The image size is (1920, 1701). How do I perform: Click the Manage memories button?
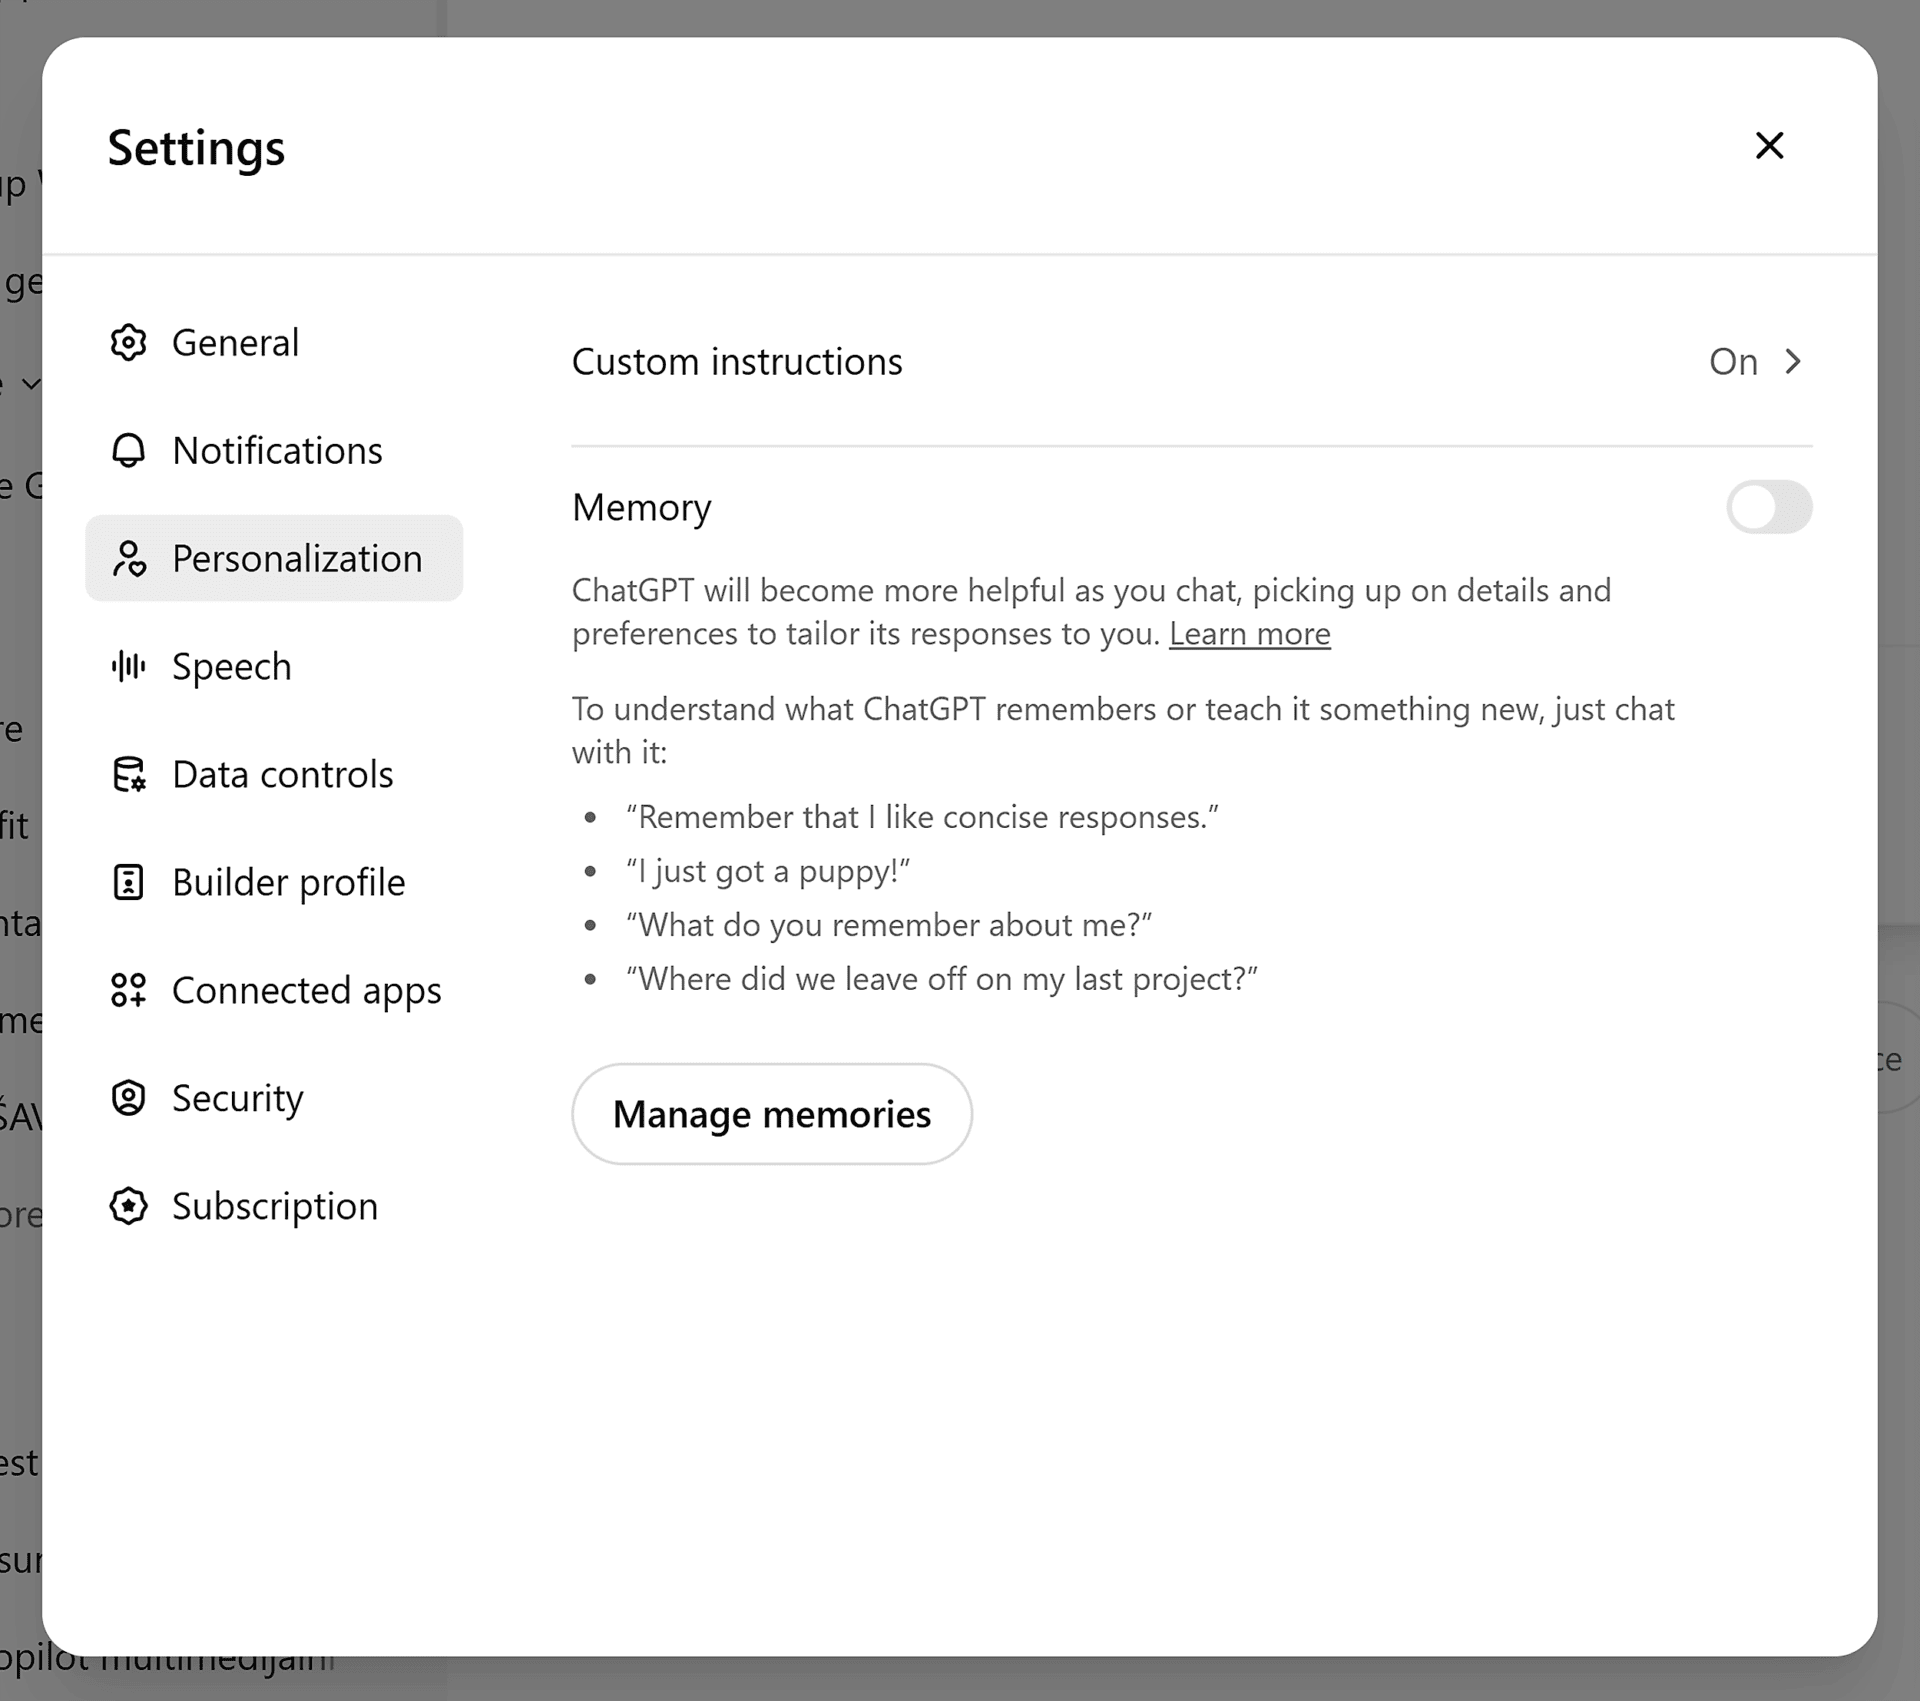click(x=771, y=1114)
